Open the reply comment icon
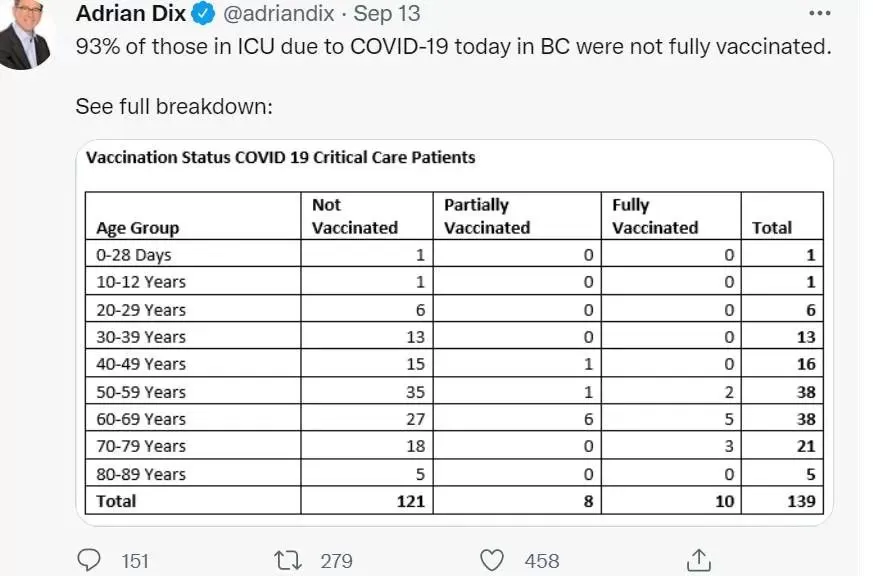The width and height of the screenshot is (873, 576). coord(89,560)
